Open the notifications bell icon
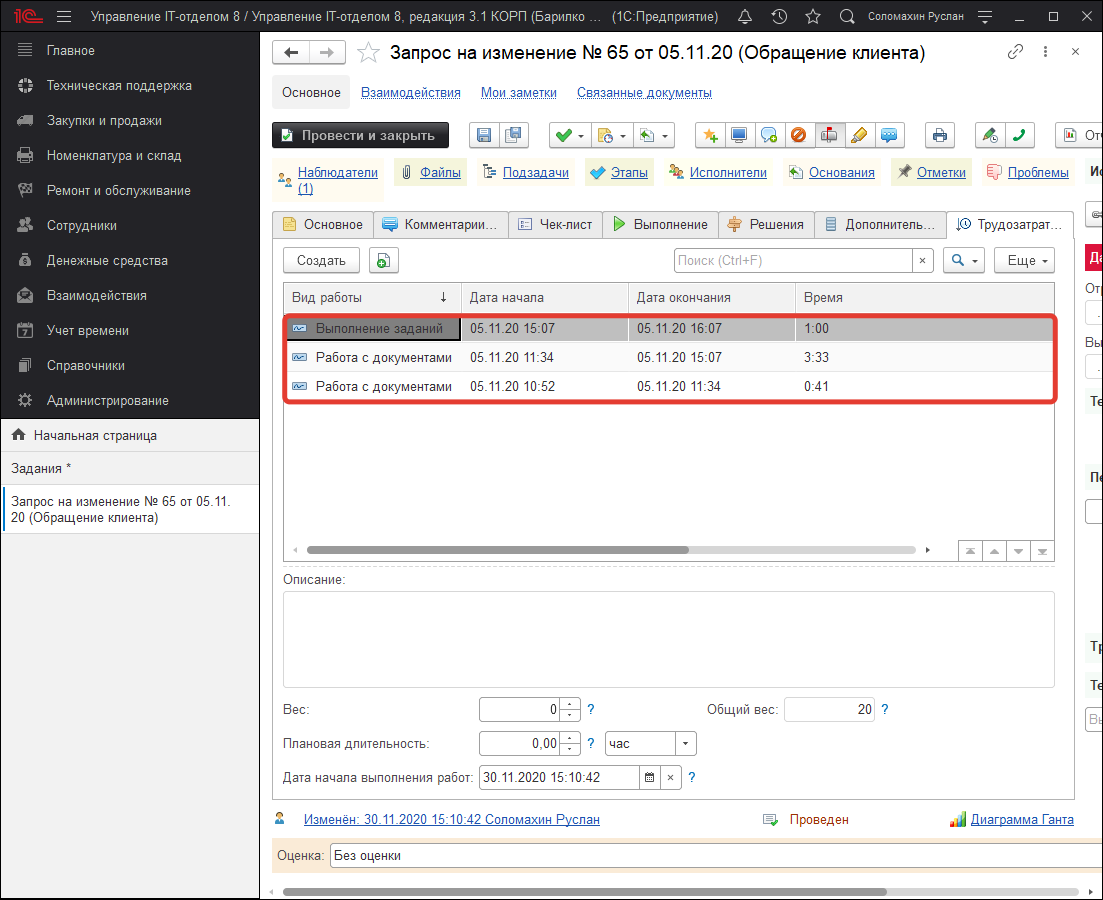Screen dimensions: 1103x900 tap(745, 17)
